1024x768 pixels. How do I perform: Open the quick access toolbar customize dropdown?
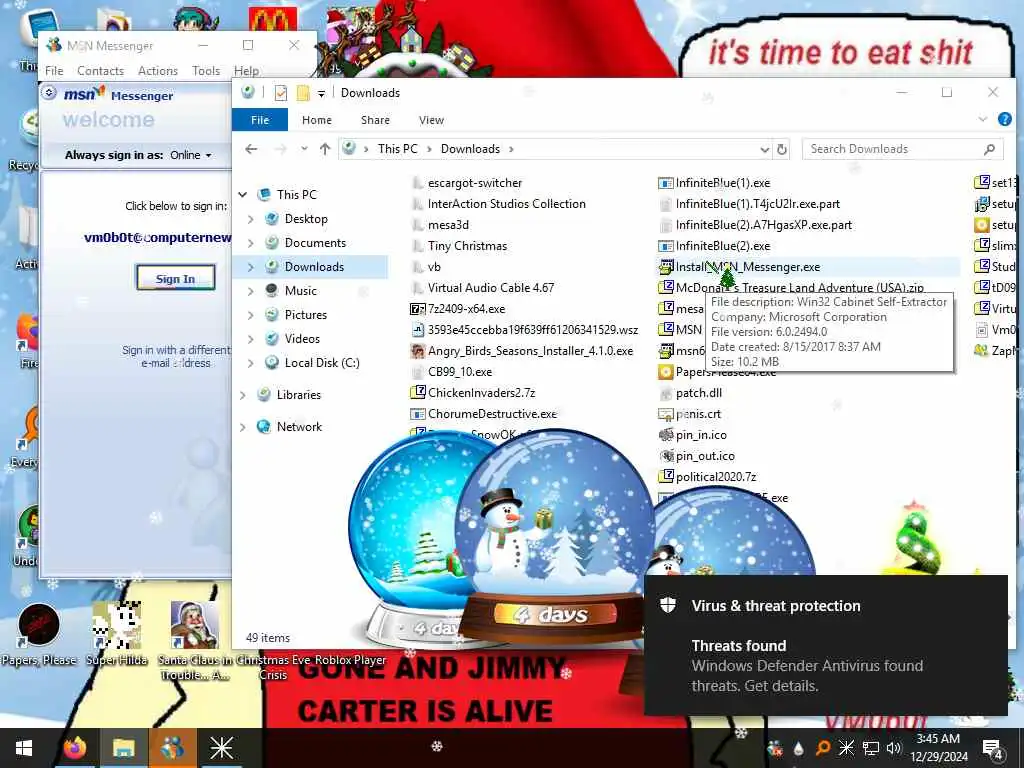[x=321, y=93]
